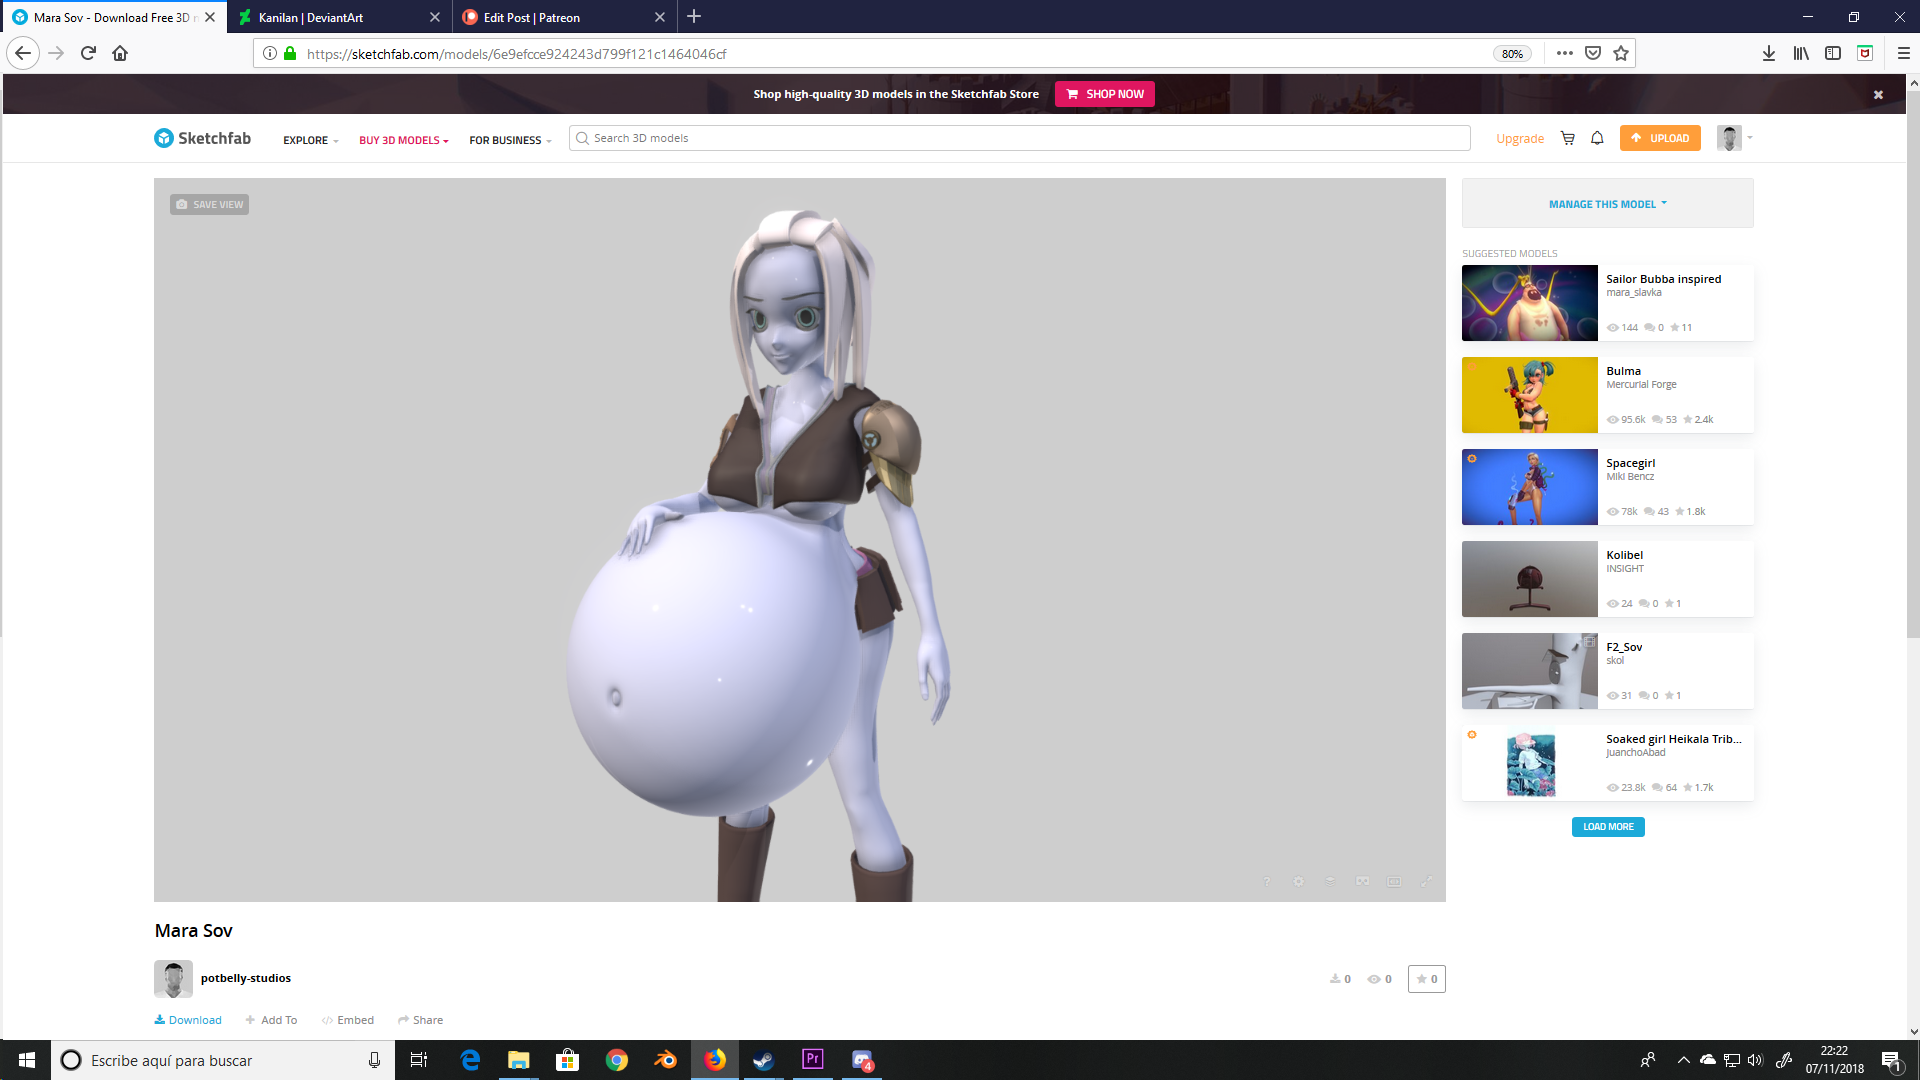This screenshot has height=1080, width=1920.
Task: Open the page actions ellipsis menu
Action: (1565, 53)
